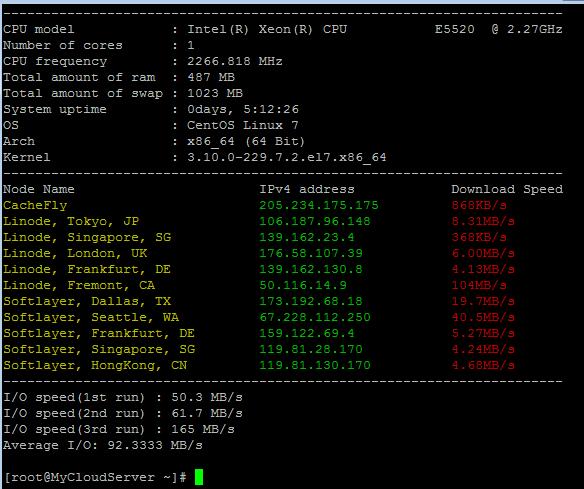Select IP address 205.234.175.175
This screenshot has width=584, height=489.
[x=318, y=205]
